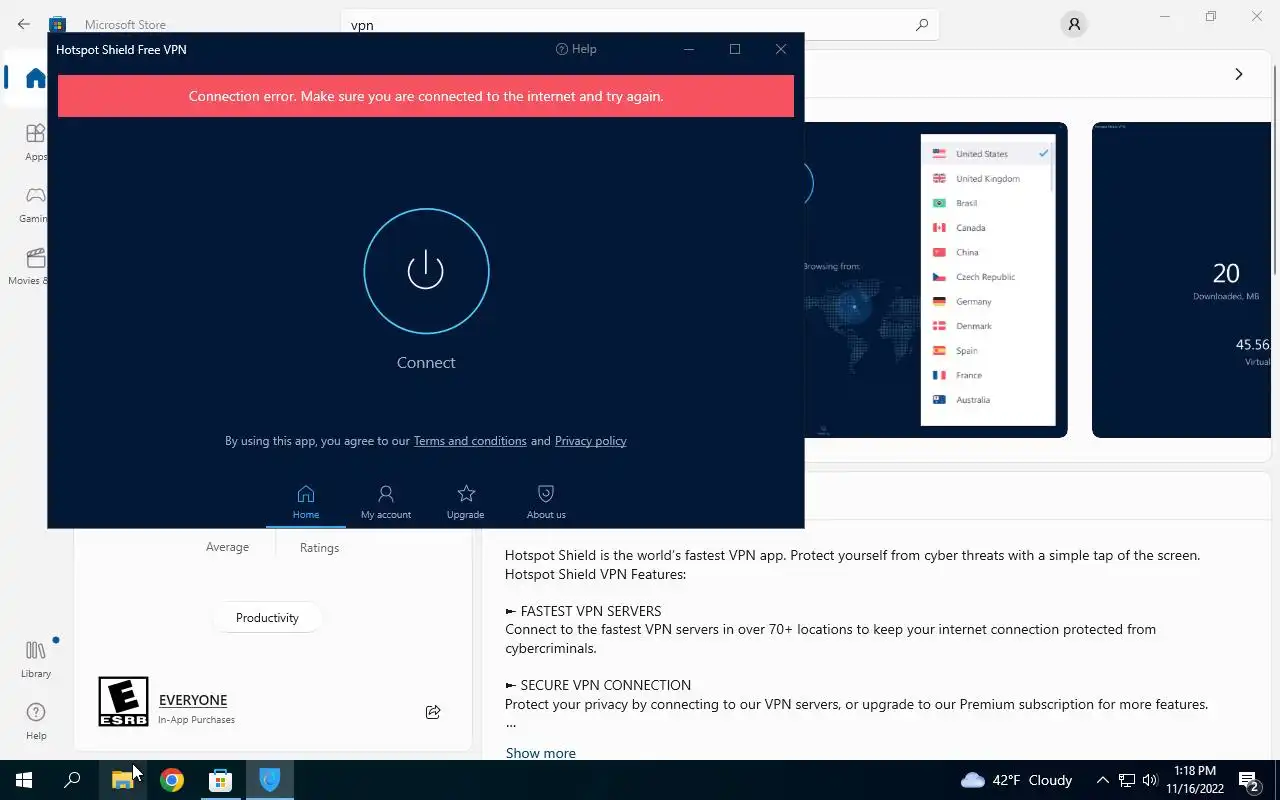The width and height of the screenshot is (1280, 800).
Task: Open the weather widget showing 42°F Cloudy
Action: 1016,780
